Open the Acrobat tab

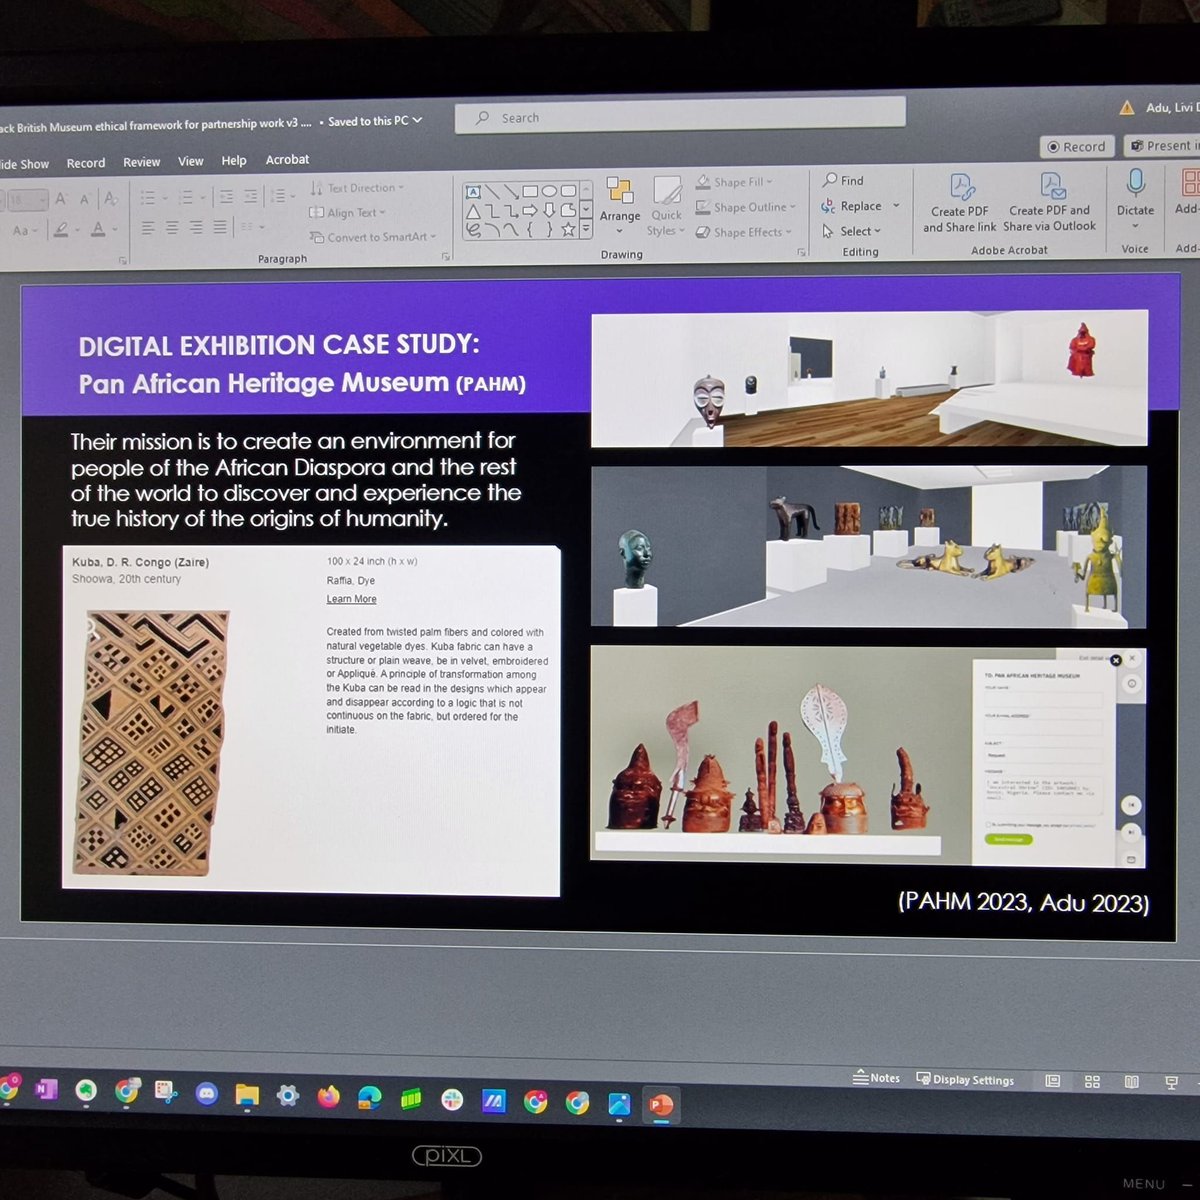point(287,159)
